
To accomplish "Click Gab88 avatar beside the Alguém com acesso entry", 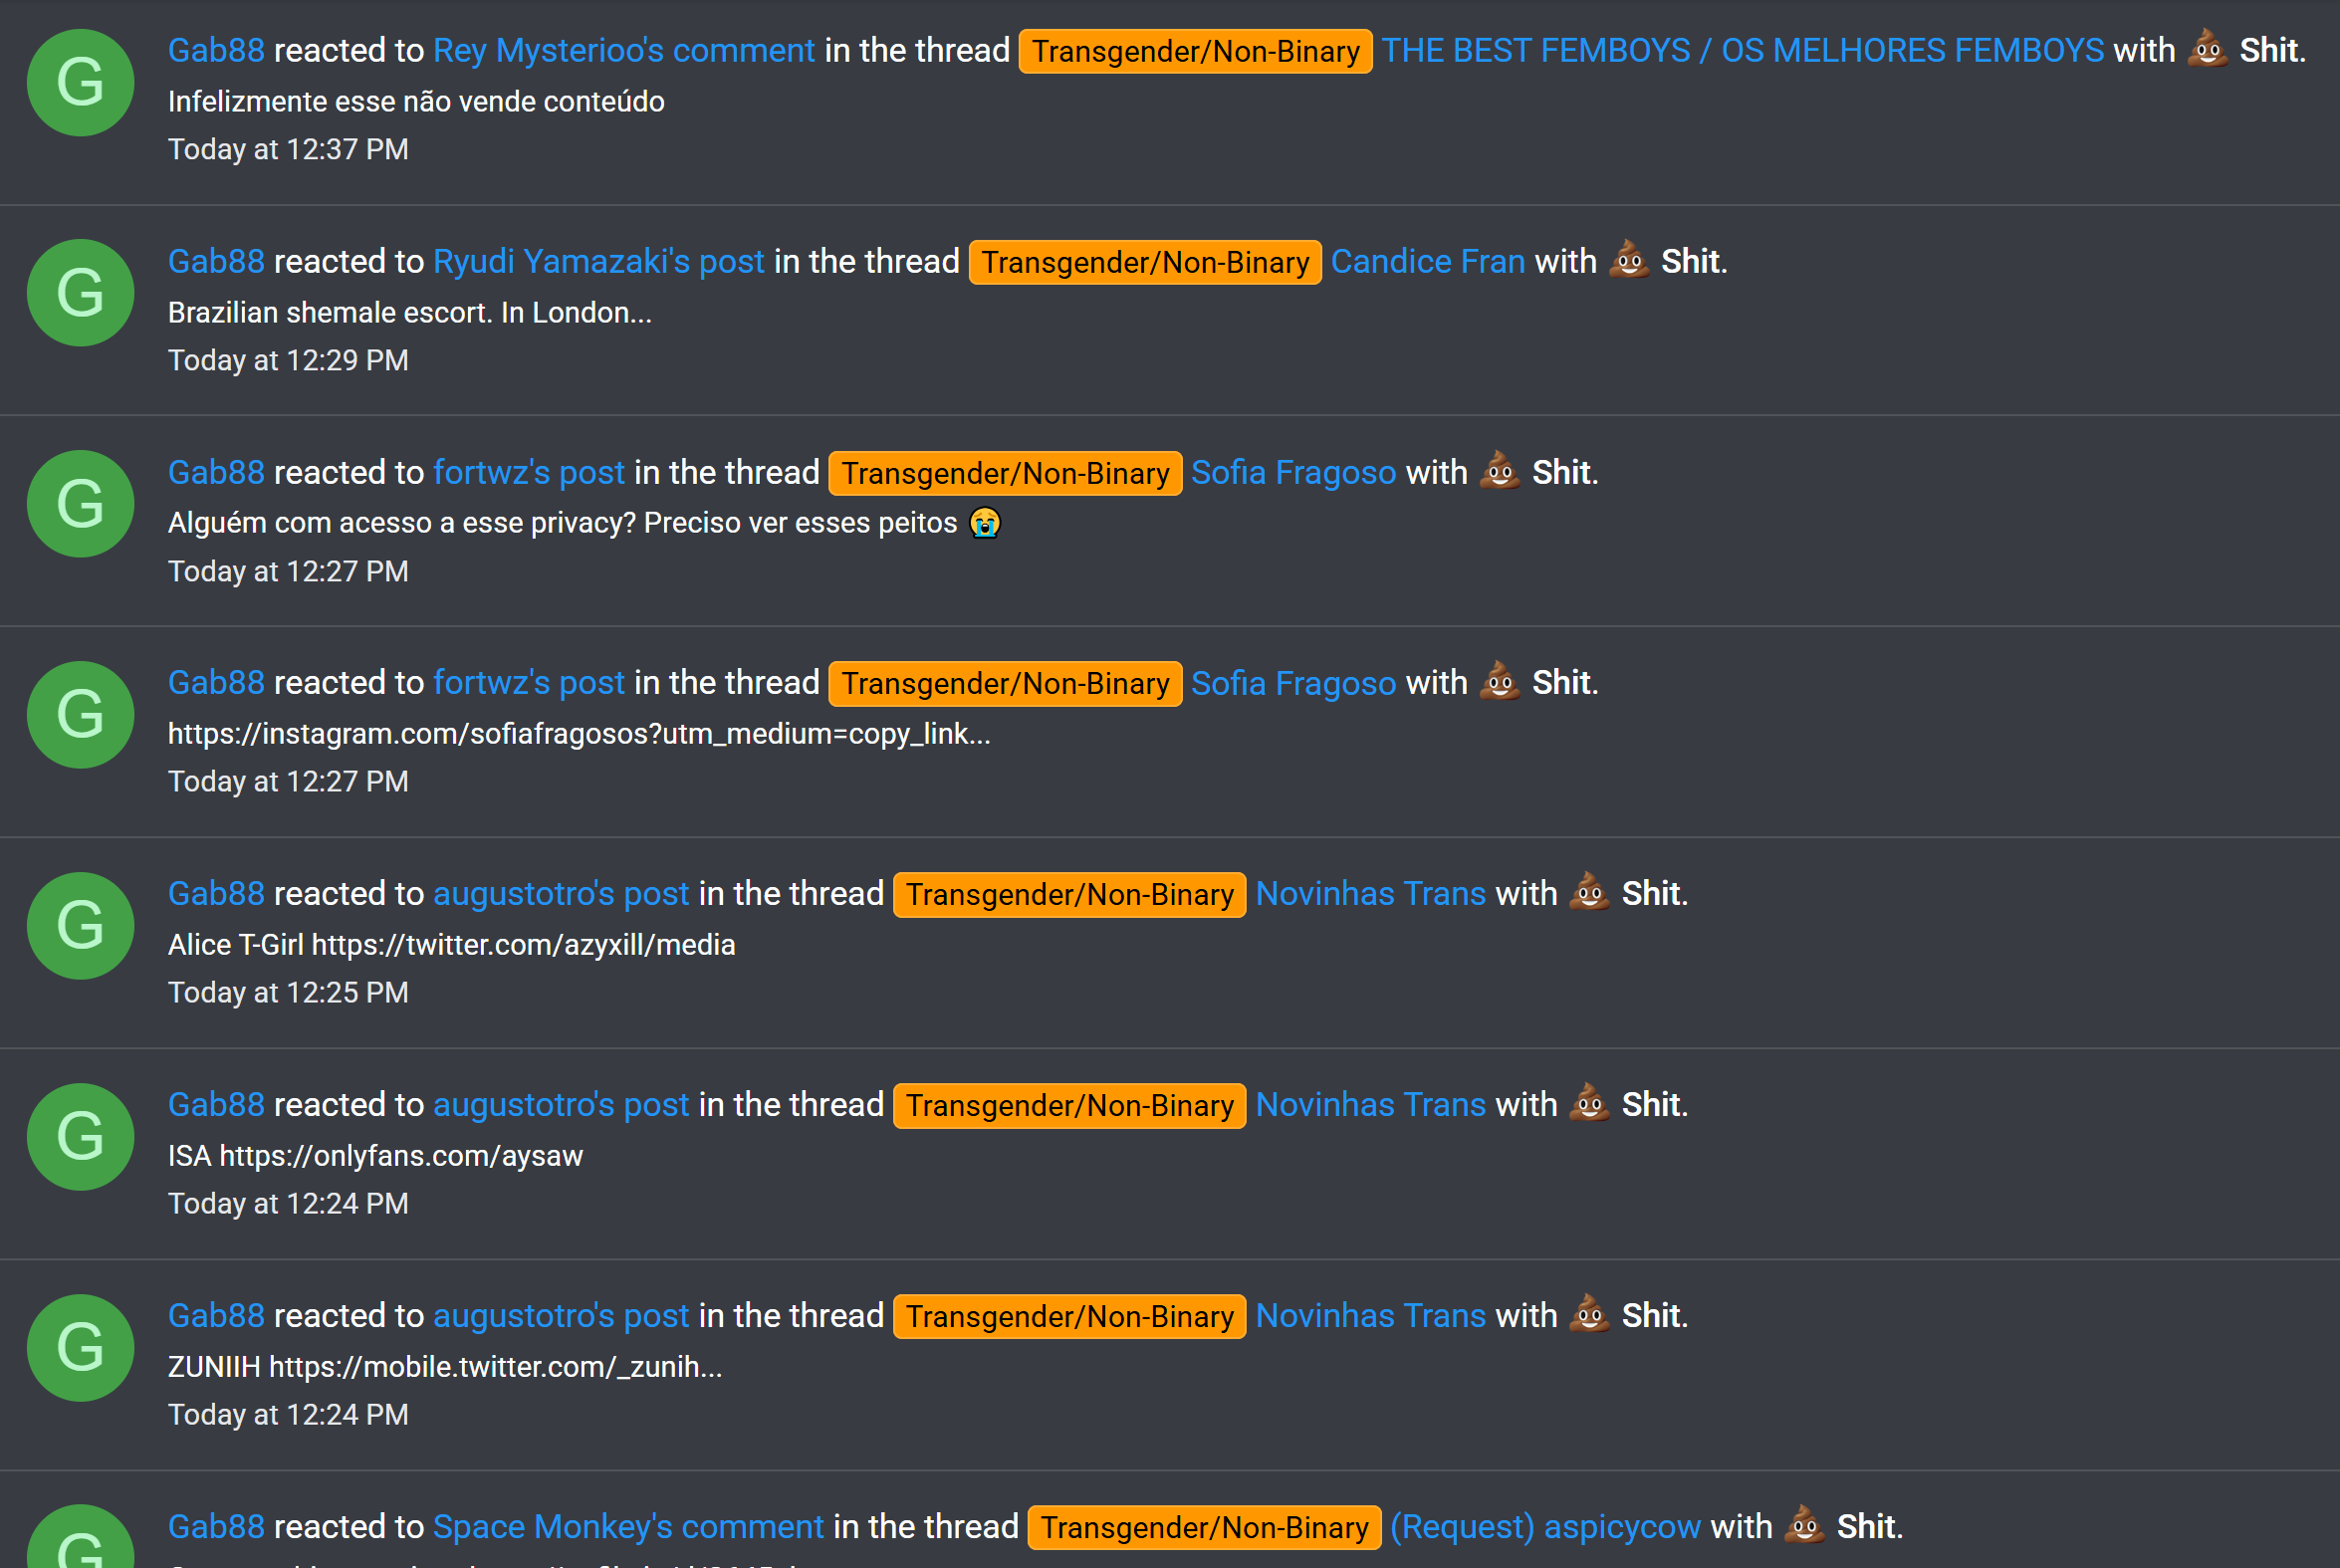I will click(80, 504).
